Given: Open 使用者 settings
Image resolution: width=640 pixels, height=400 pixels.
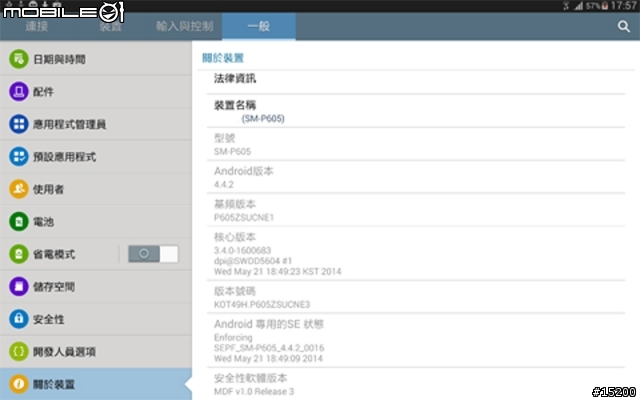Looking at the screenshot, I should [x=96, y=189].
